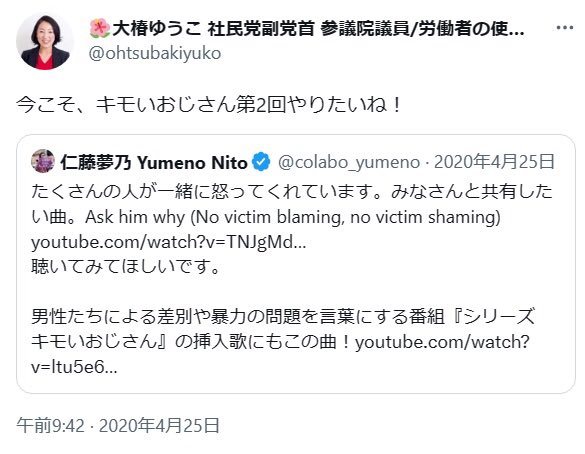Screen dimensions: 585x454
Task: Open the @colabo_yumeno handle
Action: (349, 163)
